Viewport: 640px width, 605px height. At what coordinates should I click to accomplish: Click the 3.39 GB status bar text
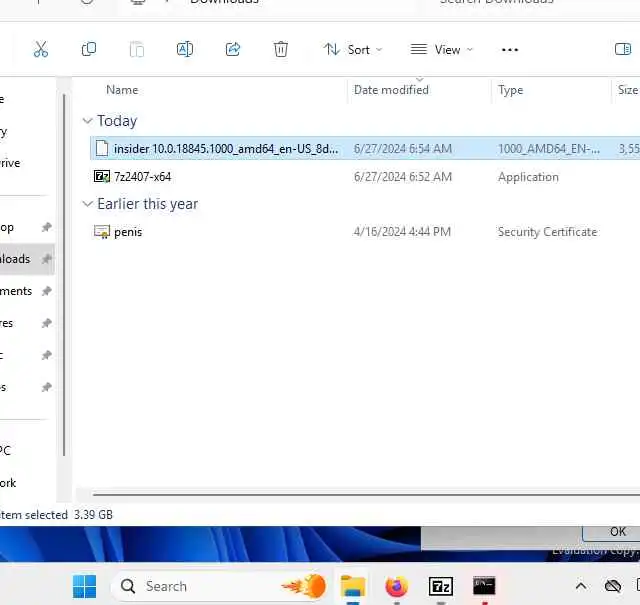tap(93, 515)
